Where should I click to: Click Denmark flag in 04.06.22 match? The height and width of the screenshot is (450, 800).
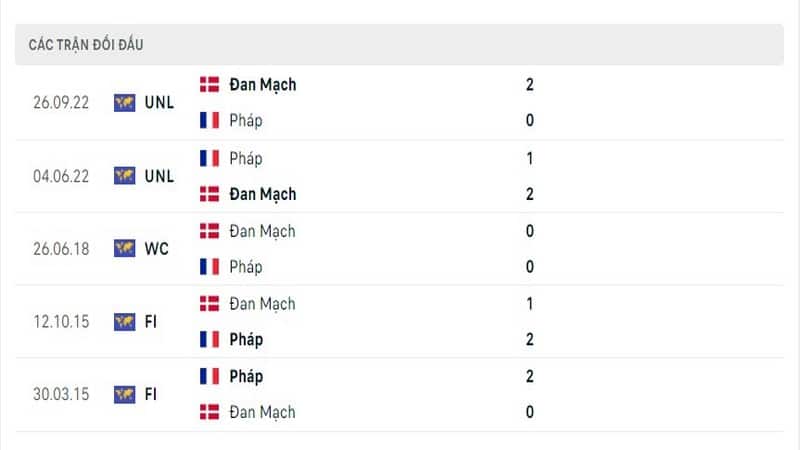209,194
